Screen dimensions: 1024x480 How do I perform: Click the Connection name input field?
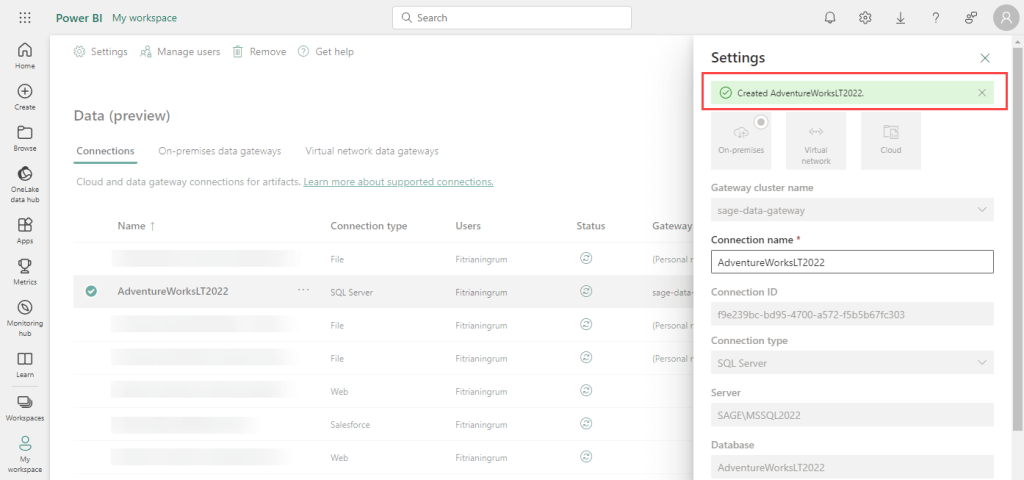(852, 262)
